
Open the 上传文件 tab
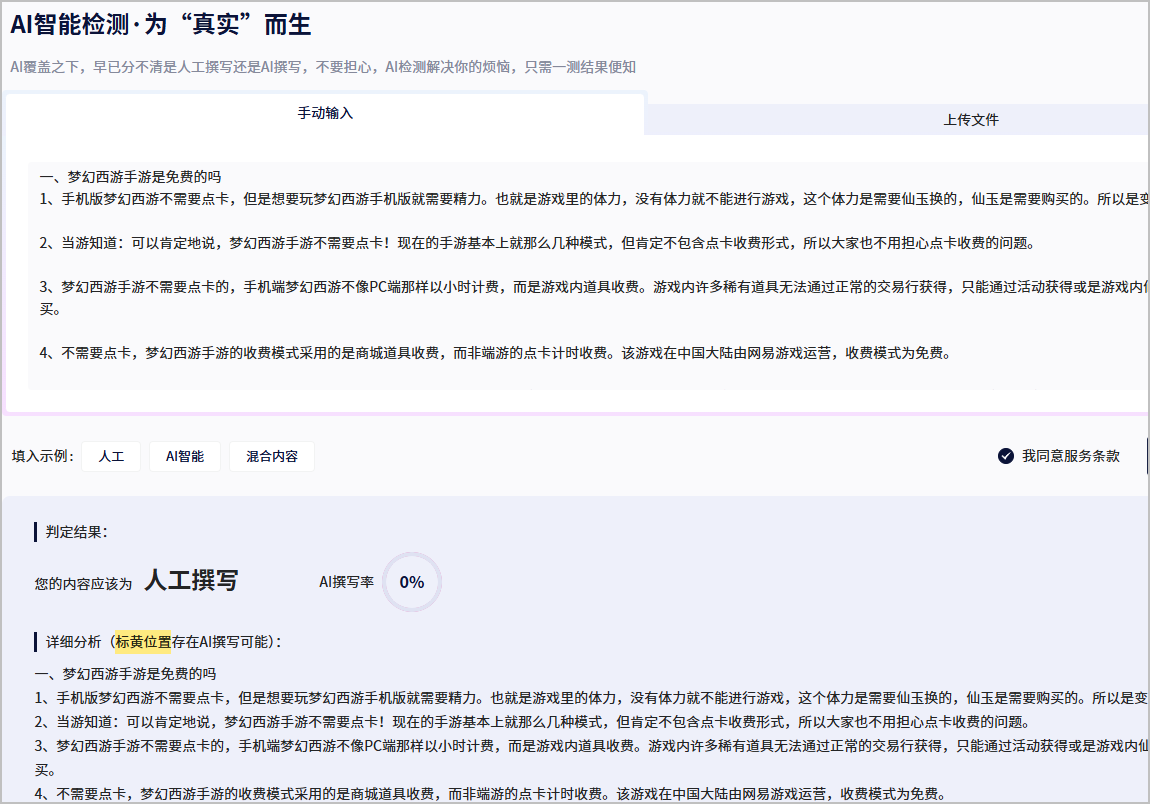pos(970,120)
